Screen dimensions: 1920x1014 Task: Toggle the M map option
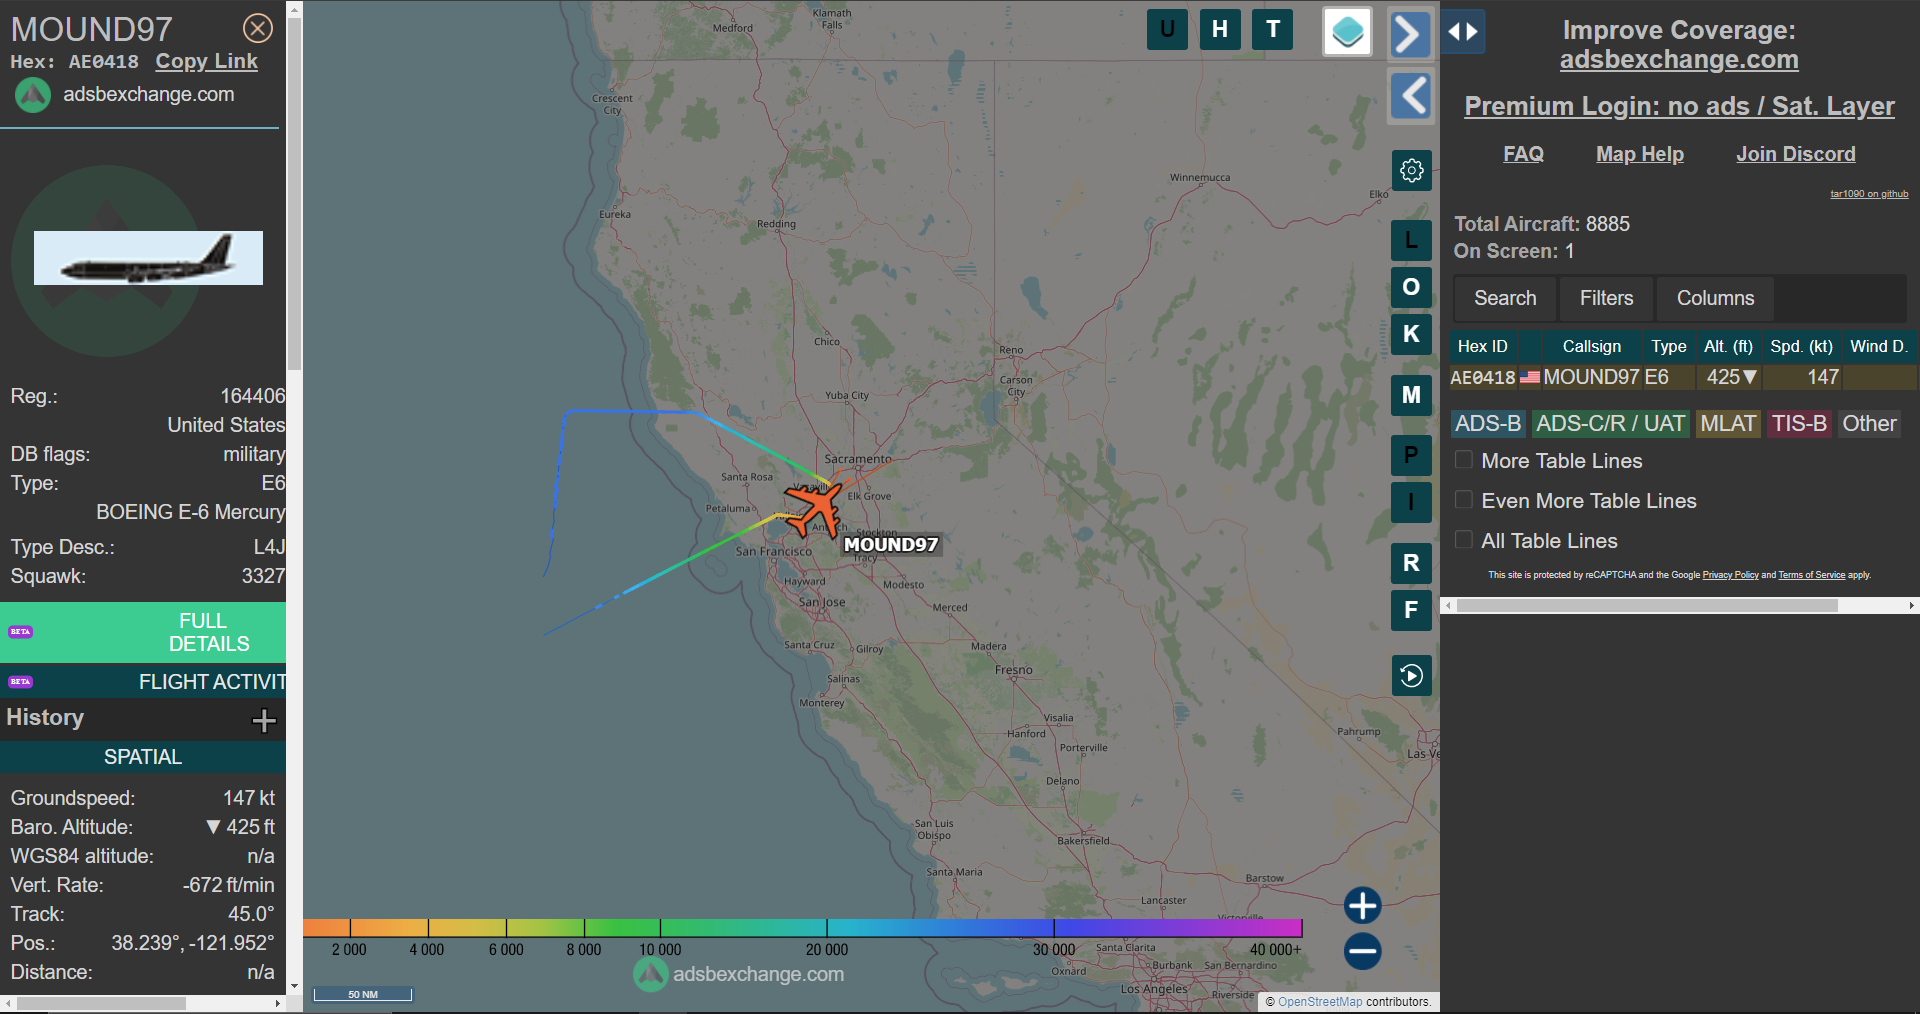[1411, 395]
